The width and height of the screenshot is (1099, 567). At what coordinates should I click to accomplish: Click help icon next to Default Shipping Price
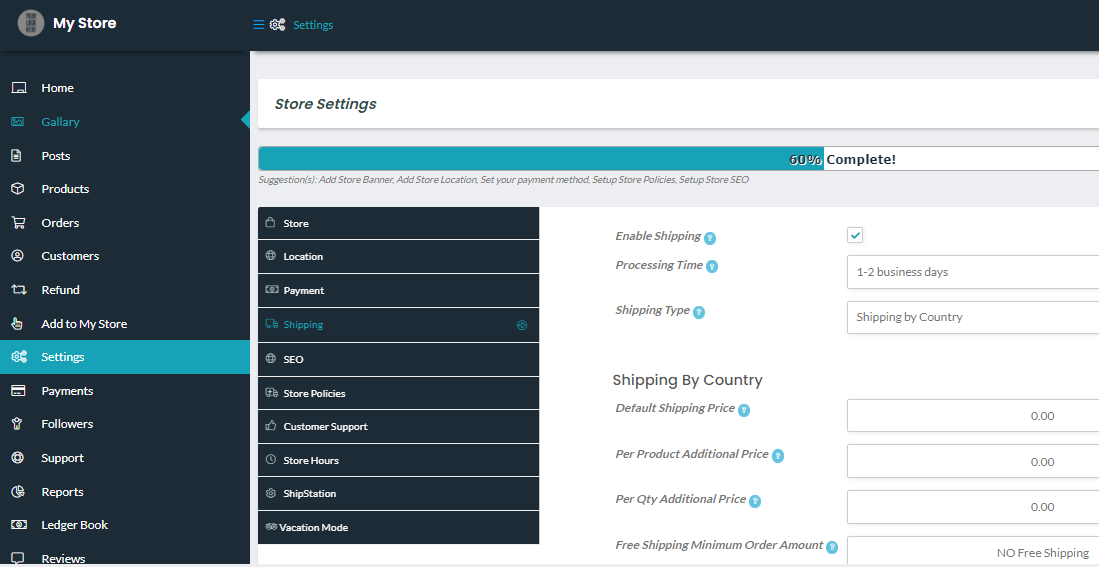coord(744,410)
